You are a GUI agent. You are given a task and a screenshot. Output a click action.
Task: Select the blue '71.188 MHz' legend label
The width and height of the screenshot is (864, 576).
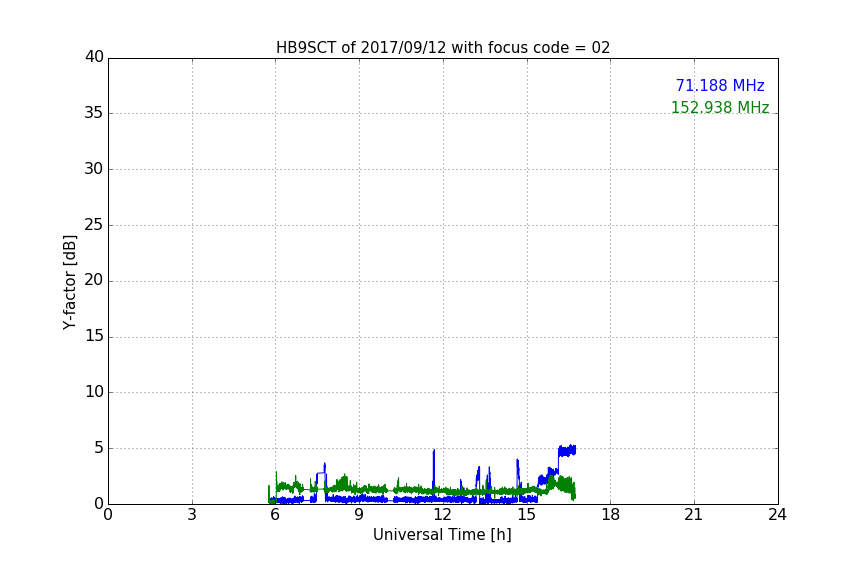pos(720,85)
